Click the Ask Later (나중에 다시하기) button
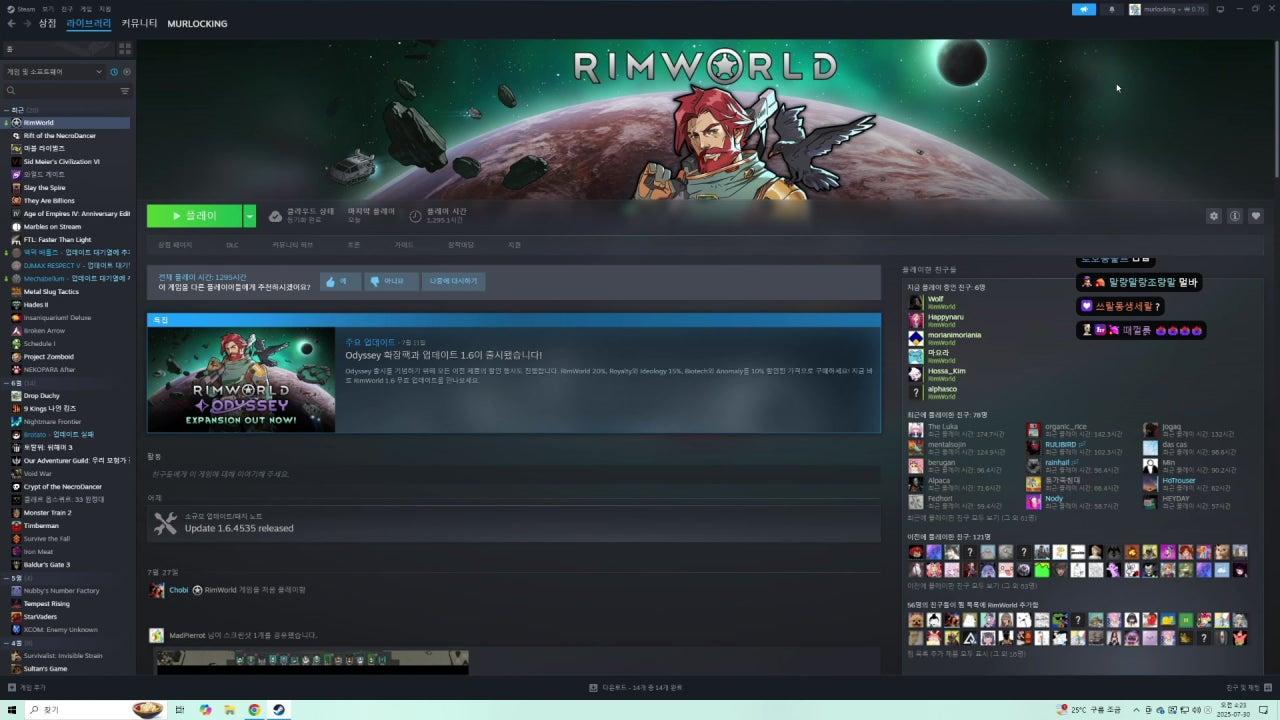This screenshot has width=1280, height=720. click(x=453, y=282)
